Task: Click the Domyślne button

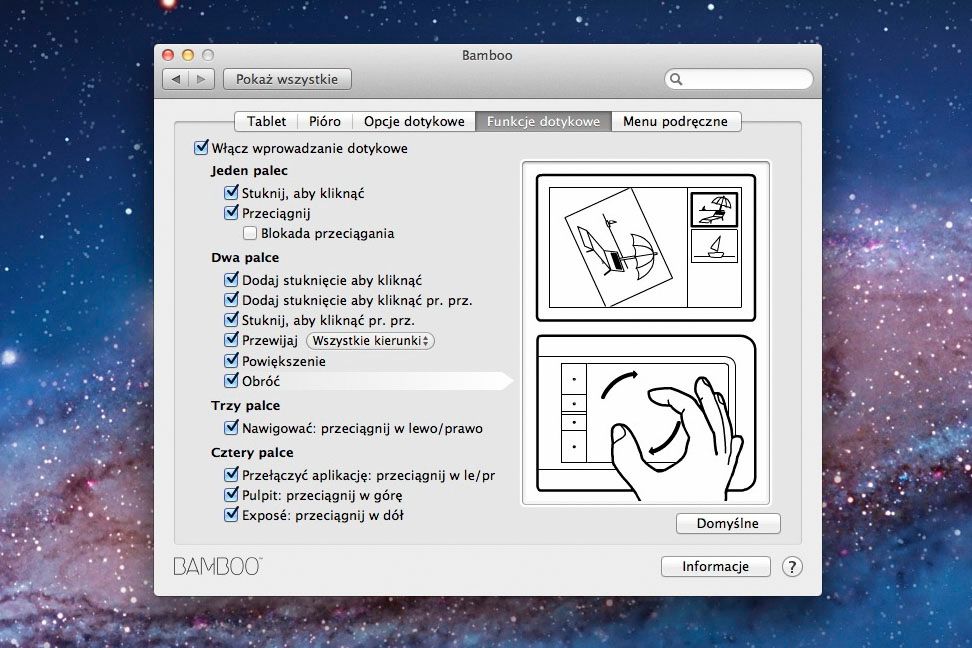Action: tap(728, 523)
